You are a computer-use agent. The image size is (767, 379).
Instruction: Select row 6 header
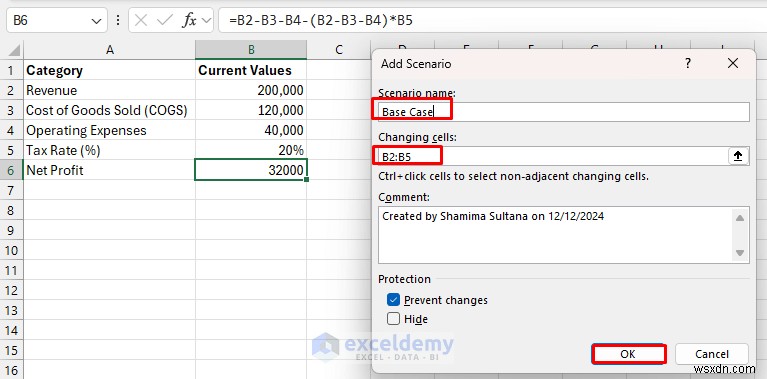(x=11, y=170)
